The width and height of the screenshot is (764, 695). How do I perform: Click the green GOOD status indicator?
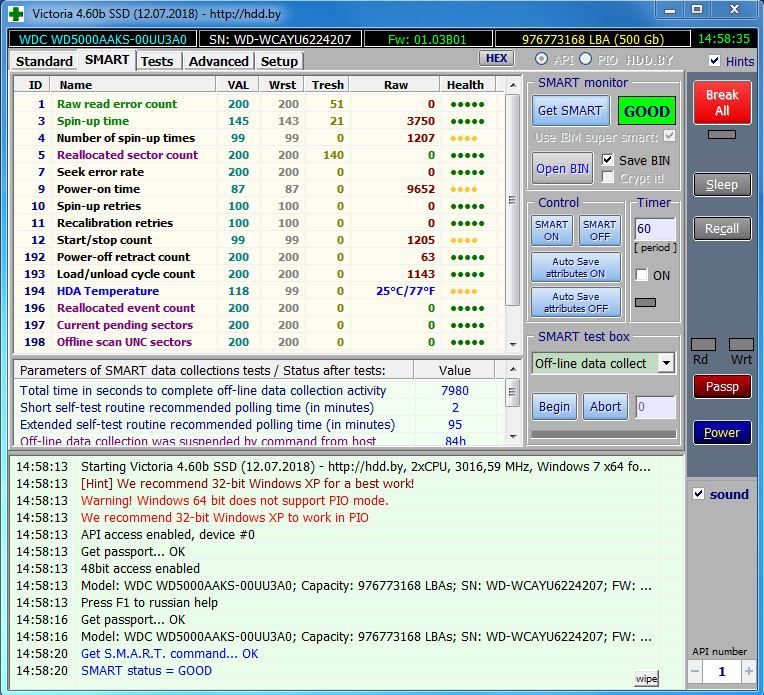click(647, 111)
